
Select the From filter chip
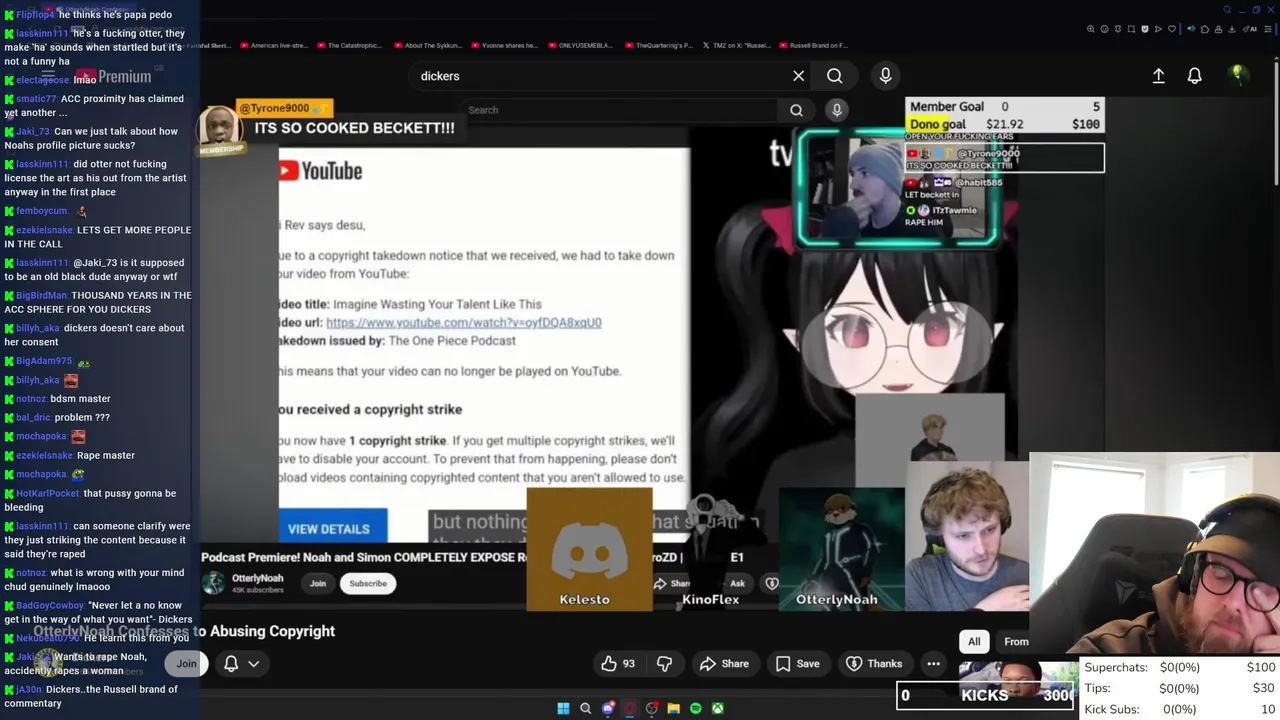[x=1016, y=641]
